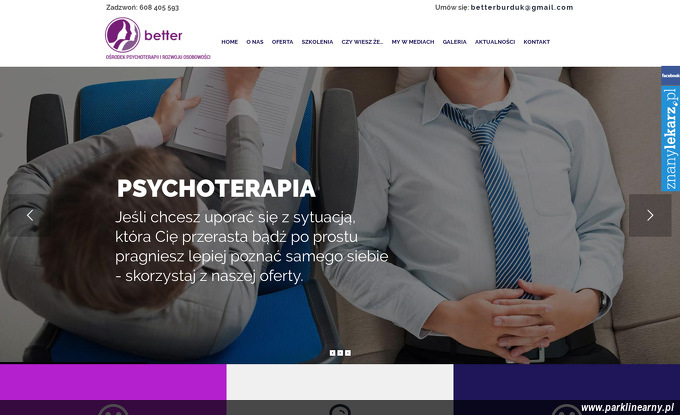The height and width of the screenshot is (415, 680).
Task: Open the AKTUALNOŚCI page
Action: tap(495, 42)
